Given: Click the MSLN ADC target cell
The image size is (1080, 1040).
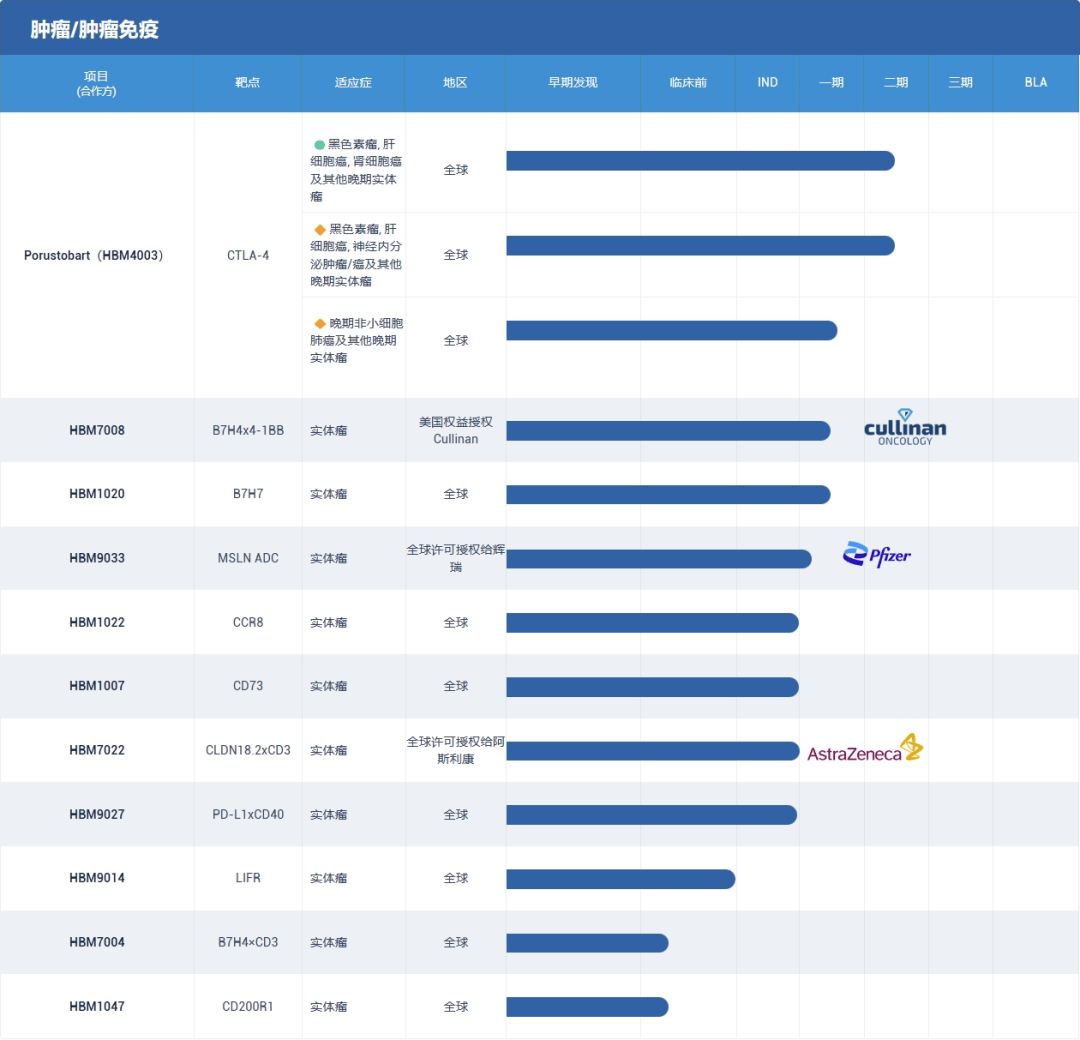Looking at the screenshot, I should click(x=248, y=558).
